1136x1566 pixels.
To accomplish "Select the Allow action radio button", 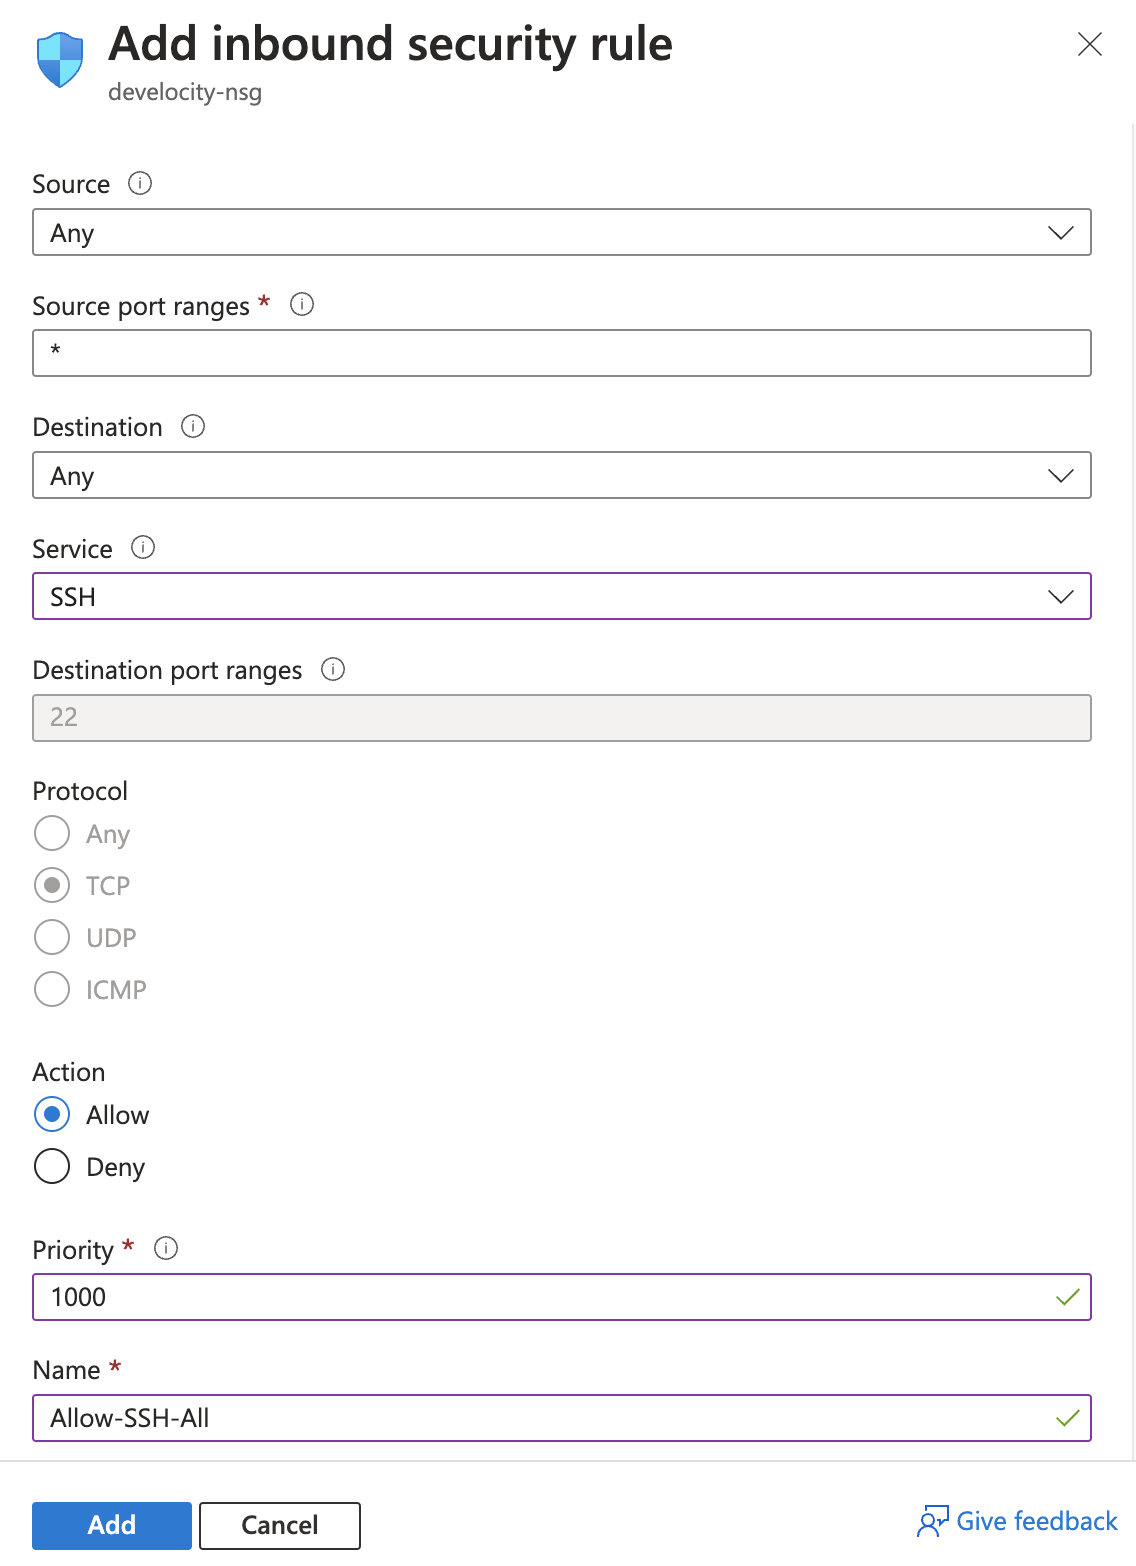I will [x=52, y=1114].
